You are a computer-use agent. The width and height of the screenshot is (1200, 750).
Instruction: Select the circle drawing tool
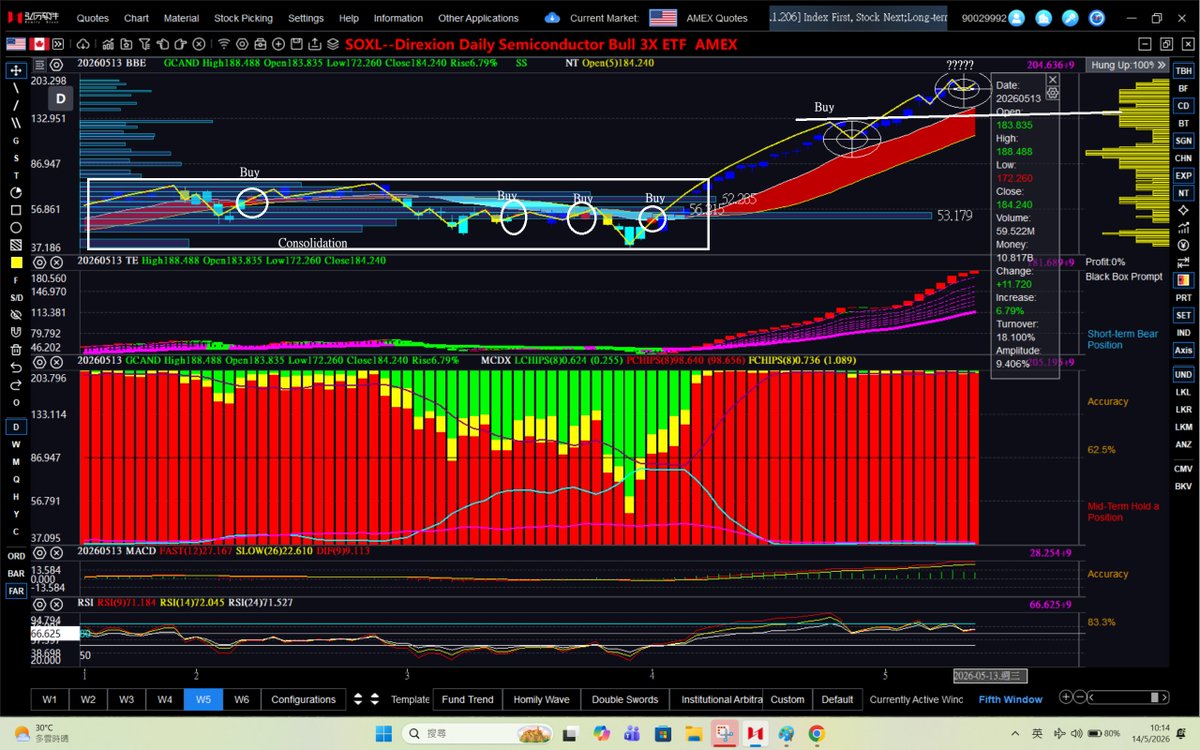pos(16,227)
